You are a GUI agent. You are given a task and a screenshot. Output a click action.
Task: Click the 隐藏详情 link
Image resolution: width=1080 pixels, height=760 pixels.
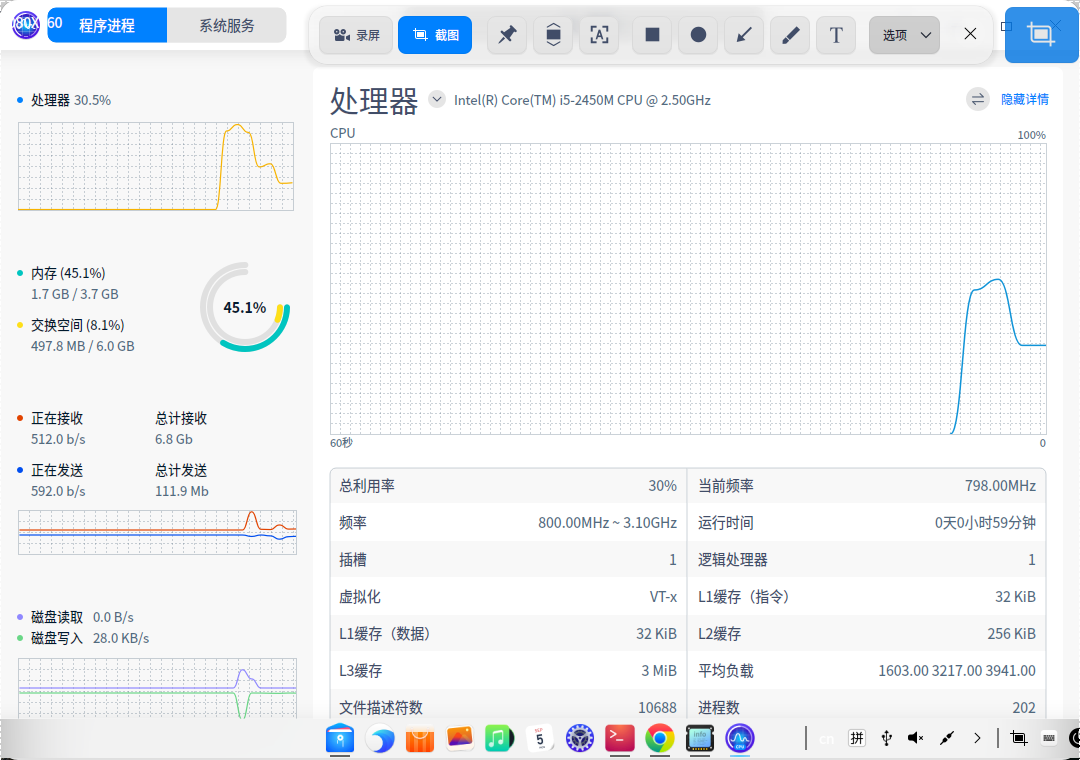[x=1024, y=99]
